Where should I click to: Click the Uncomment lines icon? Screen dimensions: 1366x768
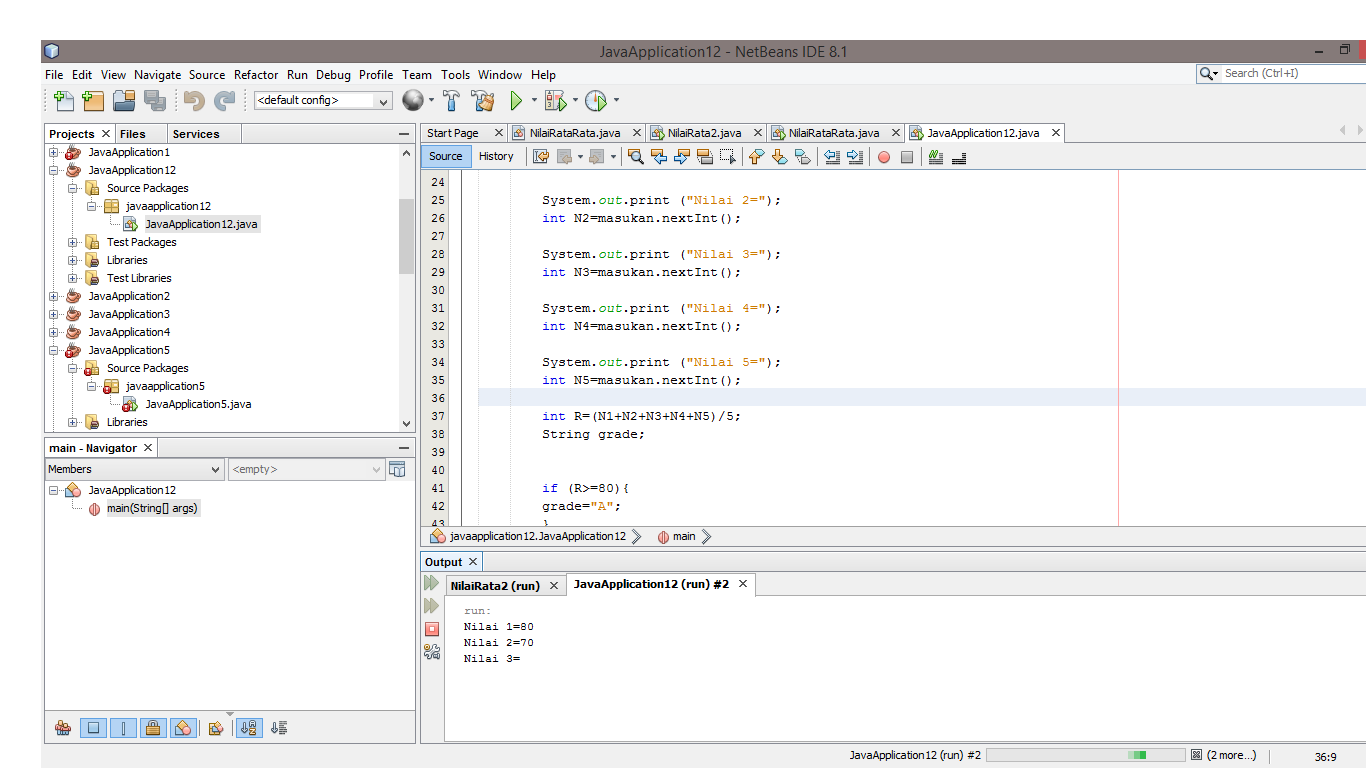pyautogui.click(x=959, y=156)
